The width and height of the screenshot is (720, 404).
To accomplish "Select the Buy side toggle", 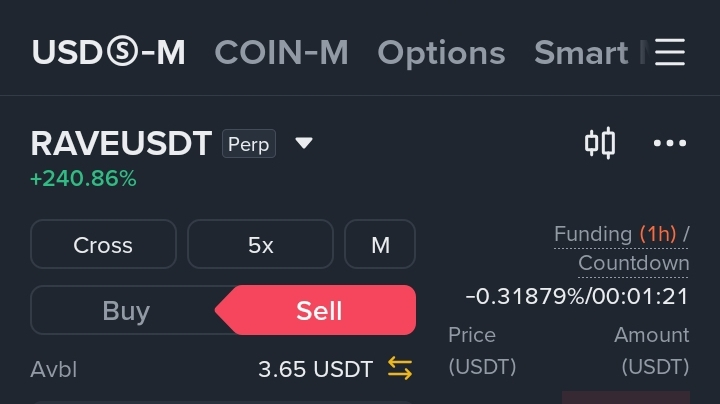I will point(126,310).
